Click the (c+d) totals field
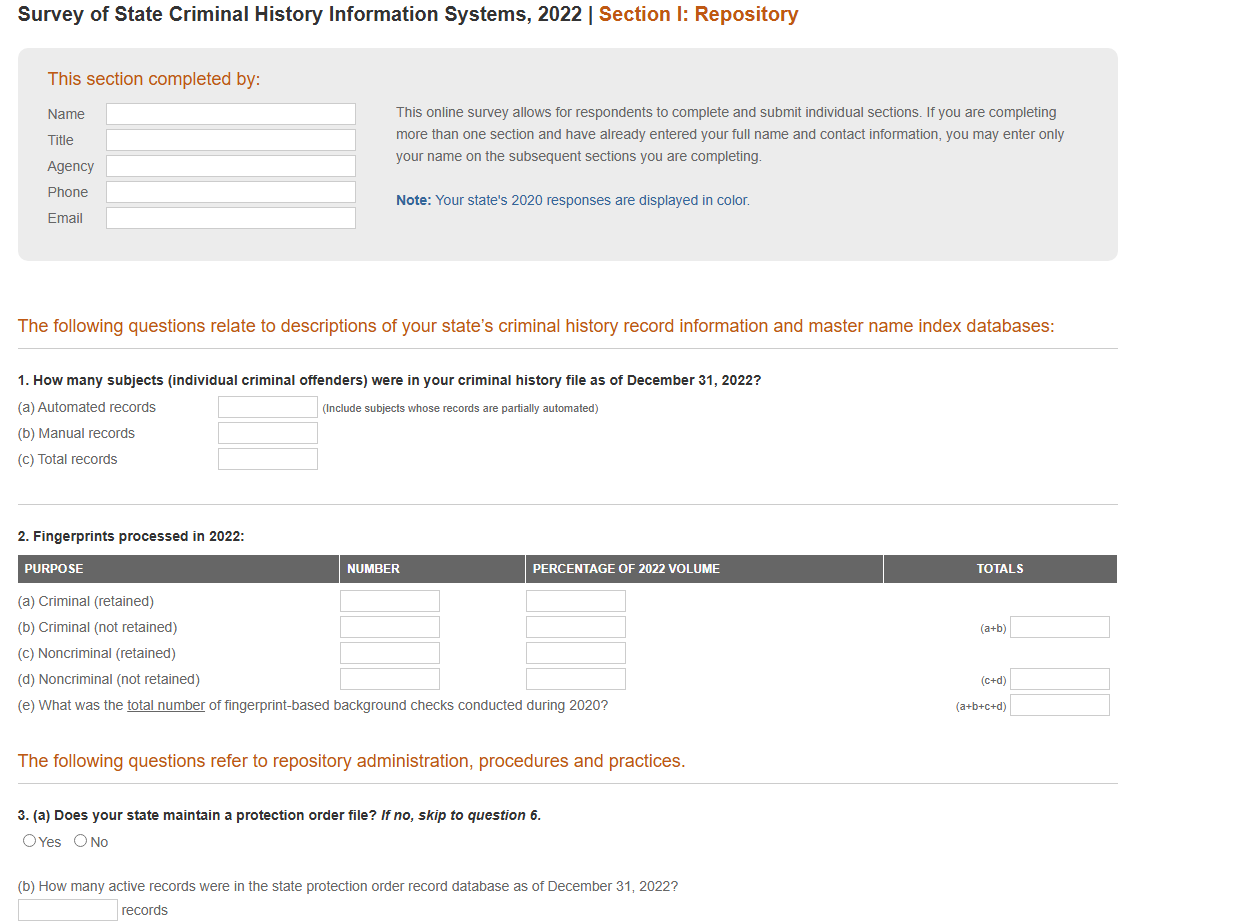This screenshot has height=922, width=1233. click(x=1060, y=679)
